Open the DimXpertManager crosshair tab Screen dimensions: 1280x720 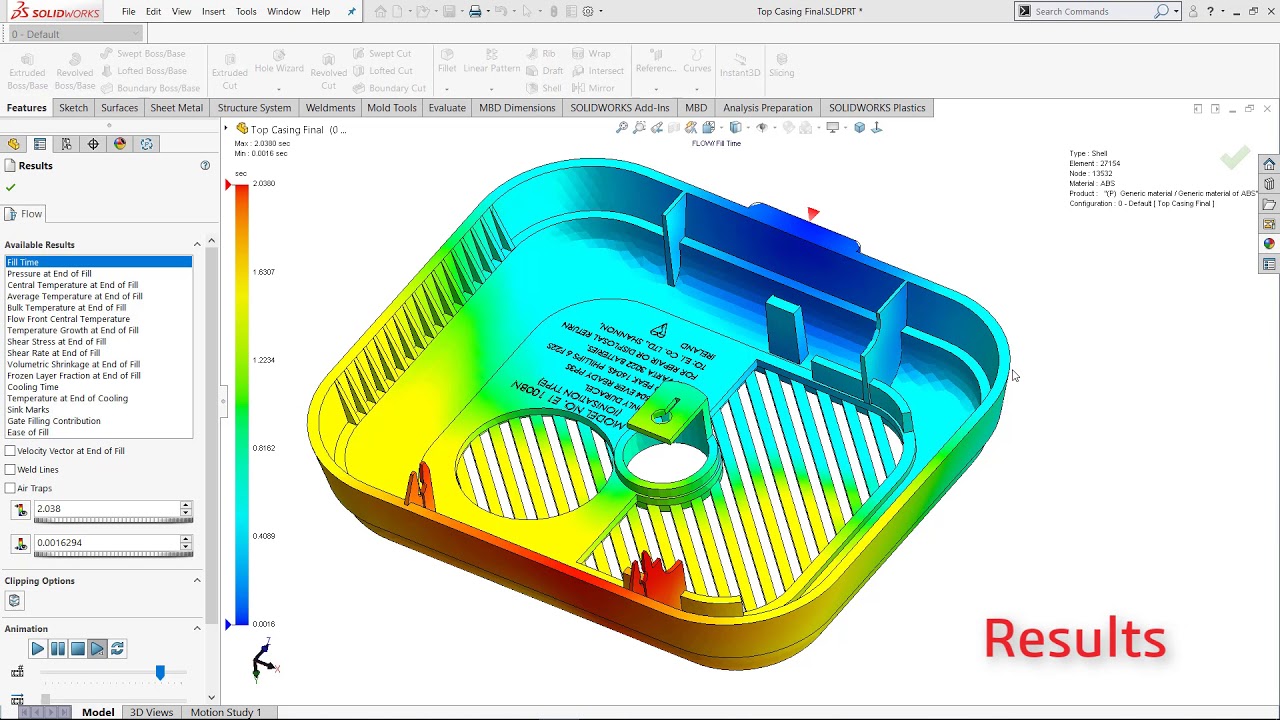coord(93,144)
